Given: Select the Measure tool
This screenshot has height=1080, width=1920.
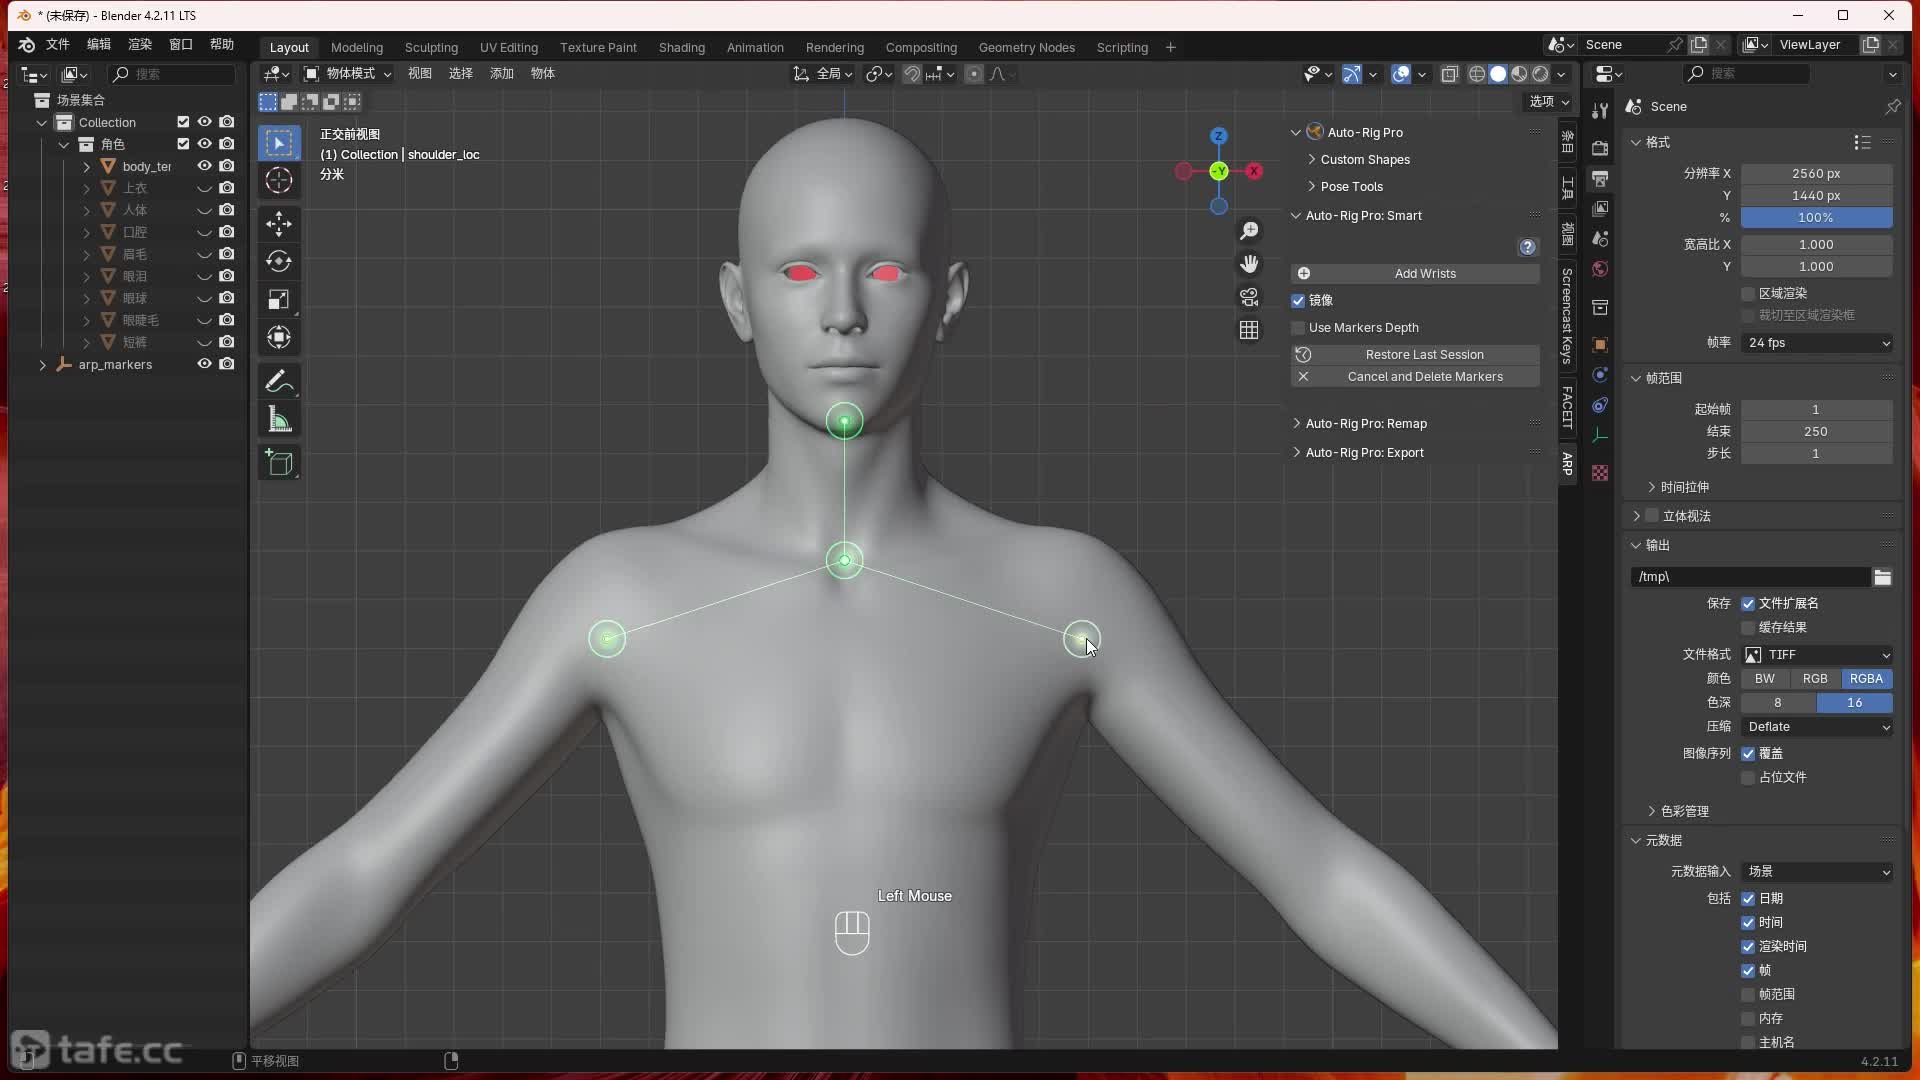Looking at the screenshot, I should pos(279,421).
